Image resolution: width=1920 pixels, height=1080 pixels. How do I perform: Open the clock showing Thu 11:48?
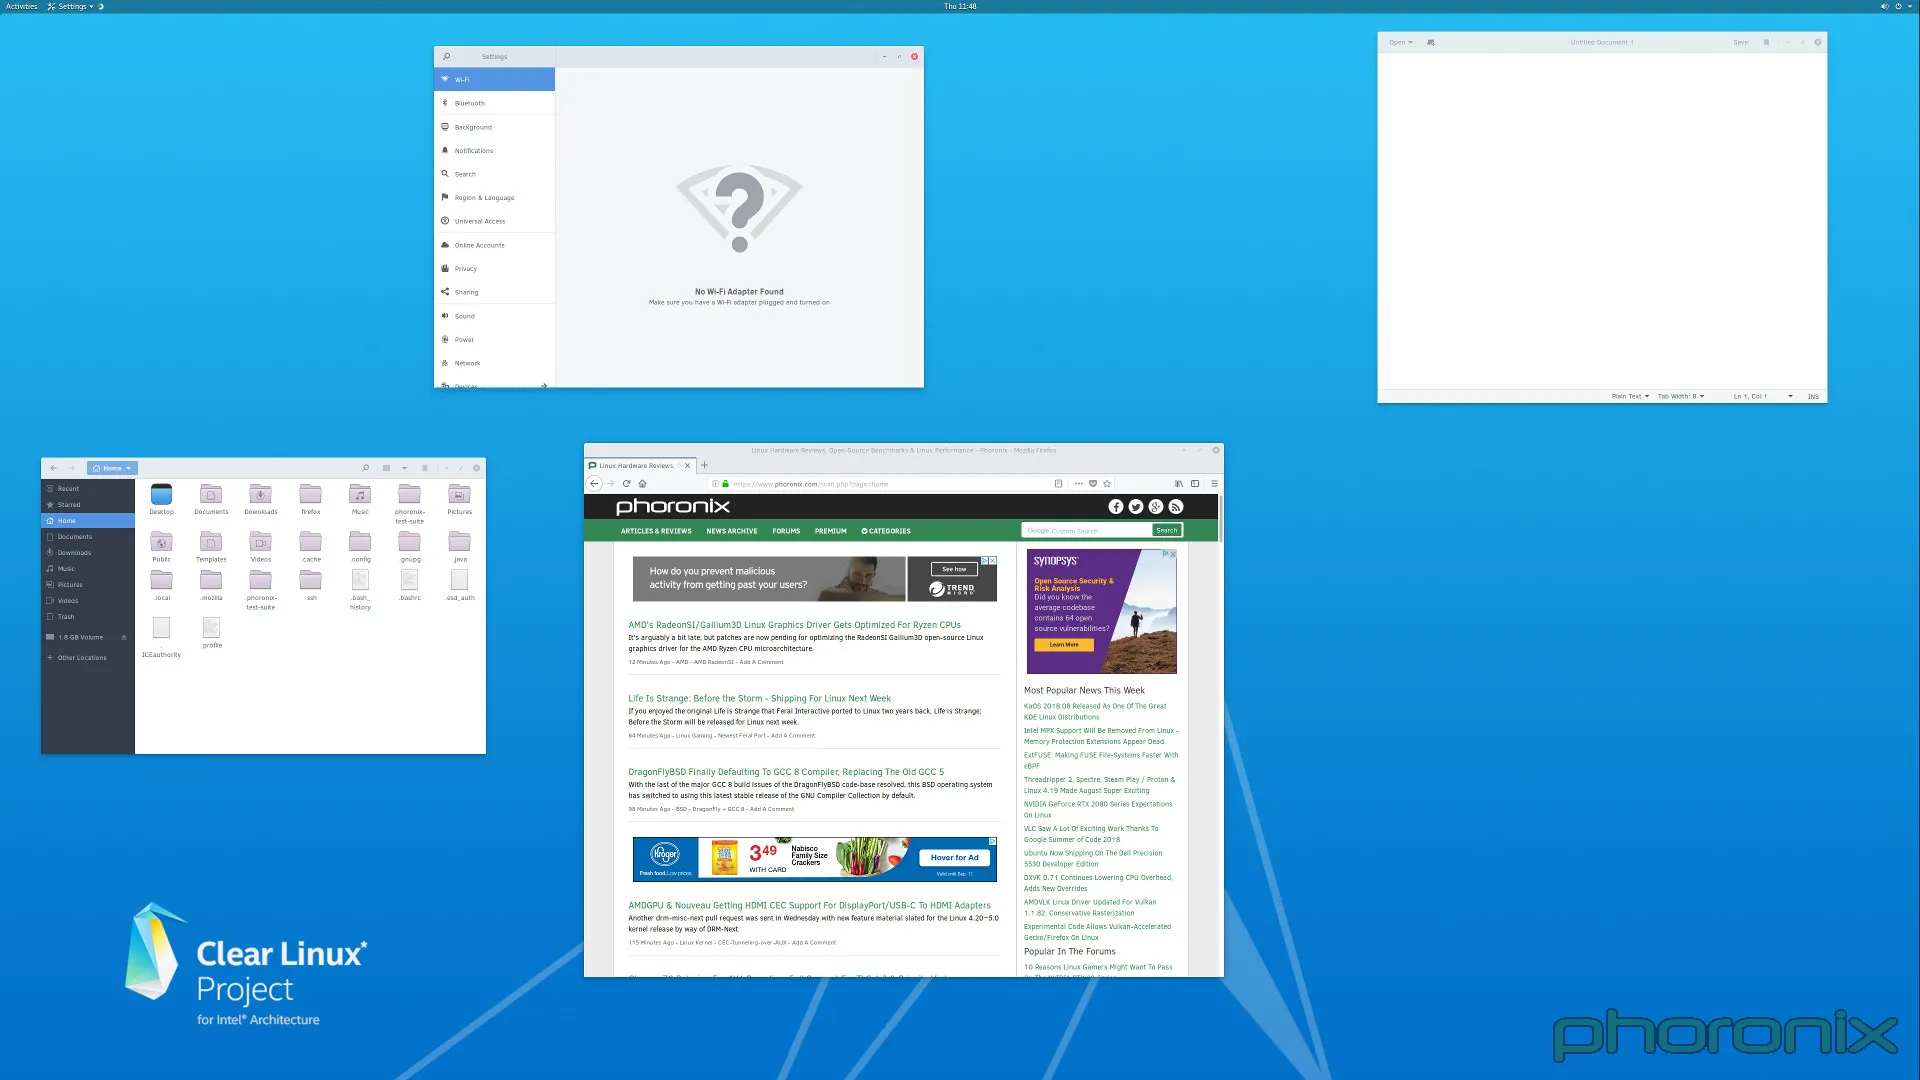coord(960,6)
